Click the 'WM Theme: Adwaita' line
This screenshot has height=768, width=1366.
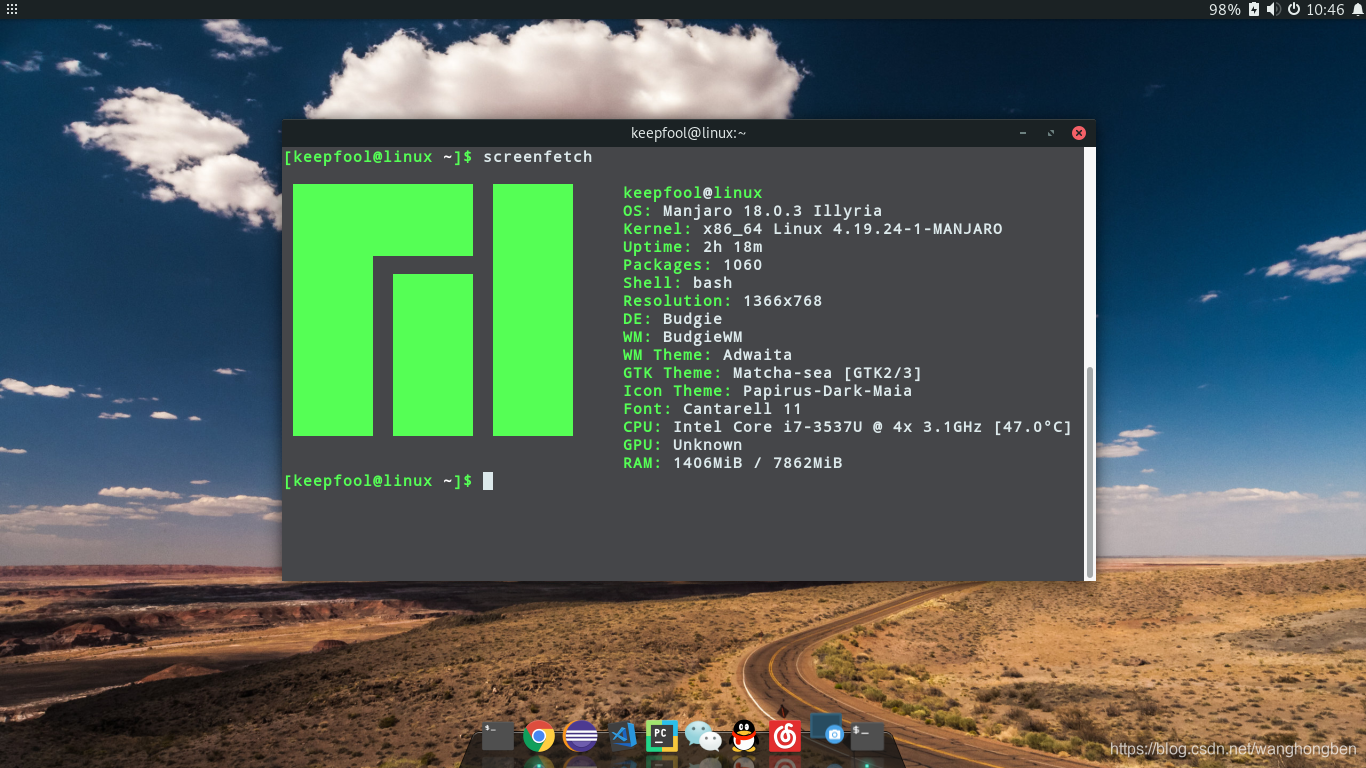pyautogui.click(x=708, y=355)
